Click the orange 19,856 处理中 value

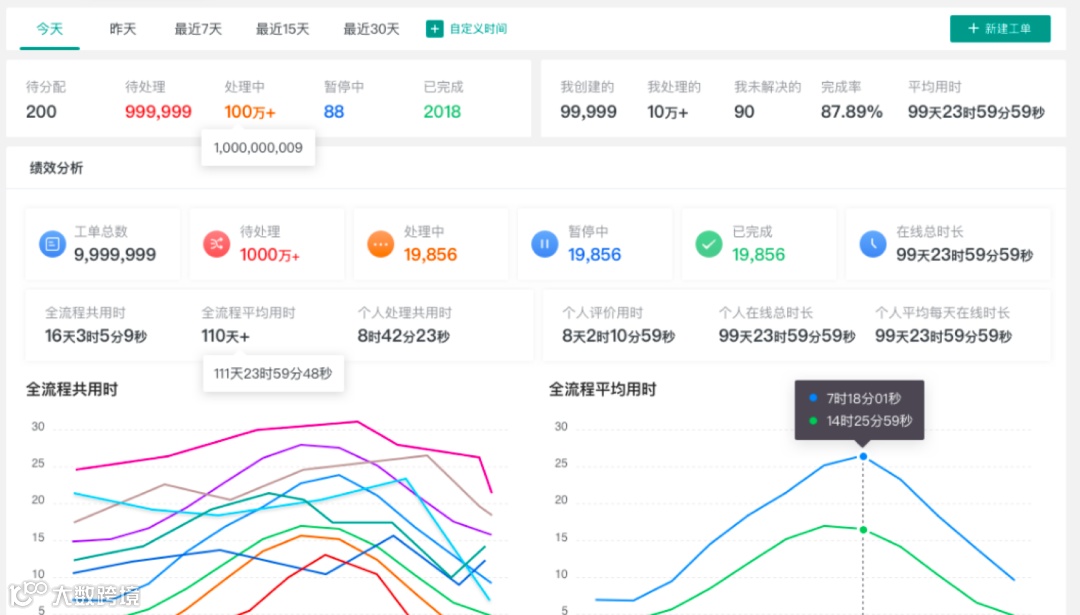pos(430,255)
